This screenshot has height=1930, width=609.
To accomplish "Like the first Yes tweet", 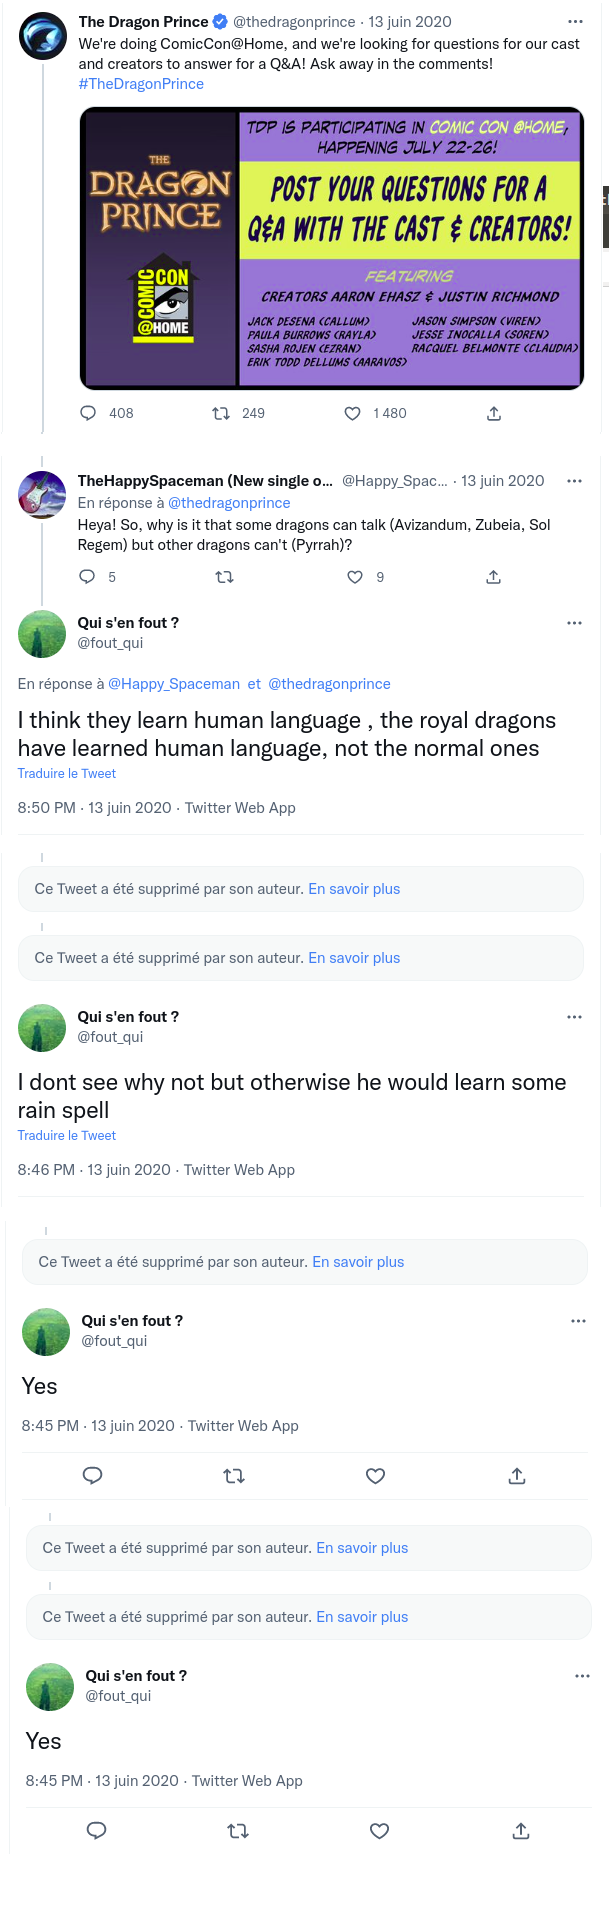I will click(376, 1476).
